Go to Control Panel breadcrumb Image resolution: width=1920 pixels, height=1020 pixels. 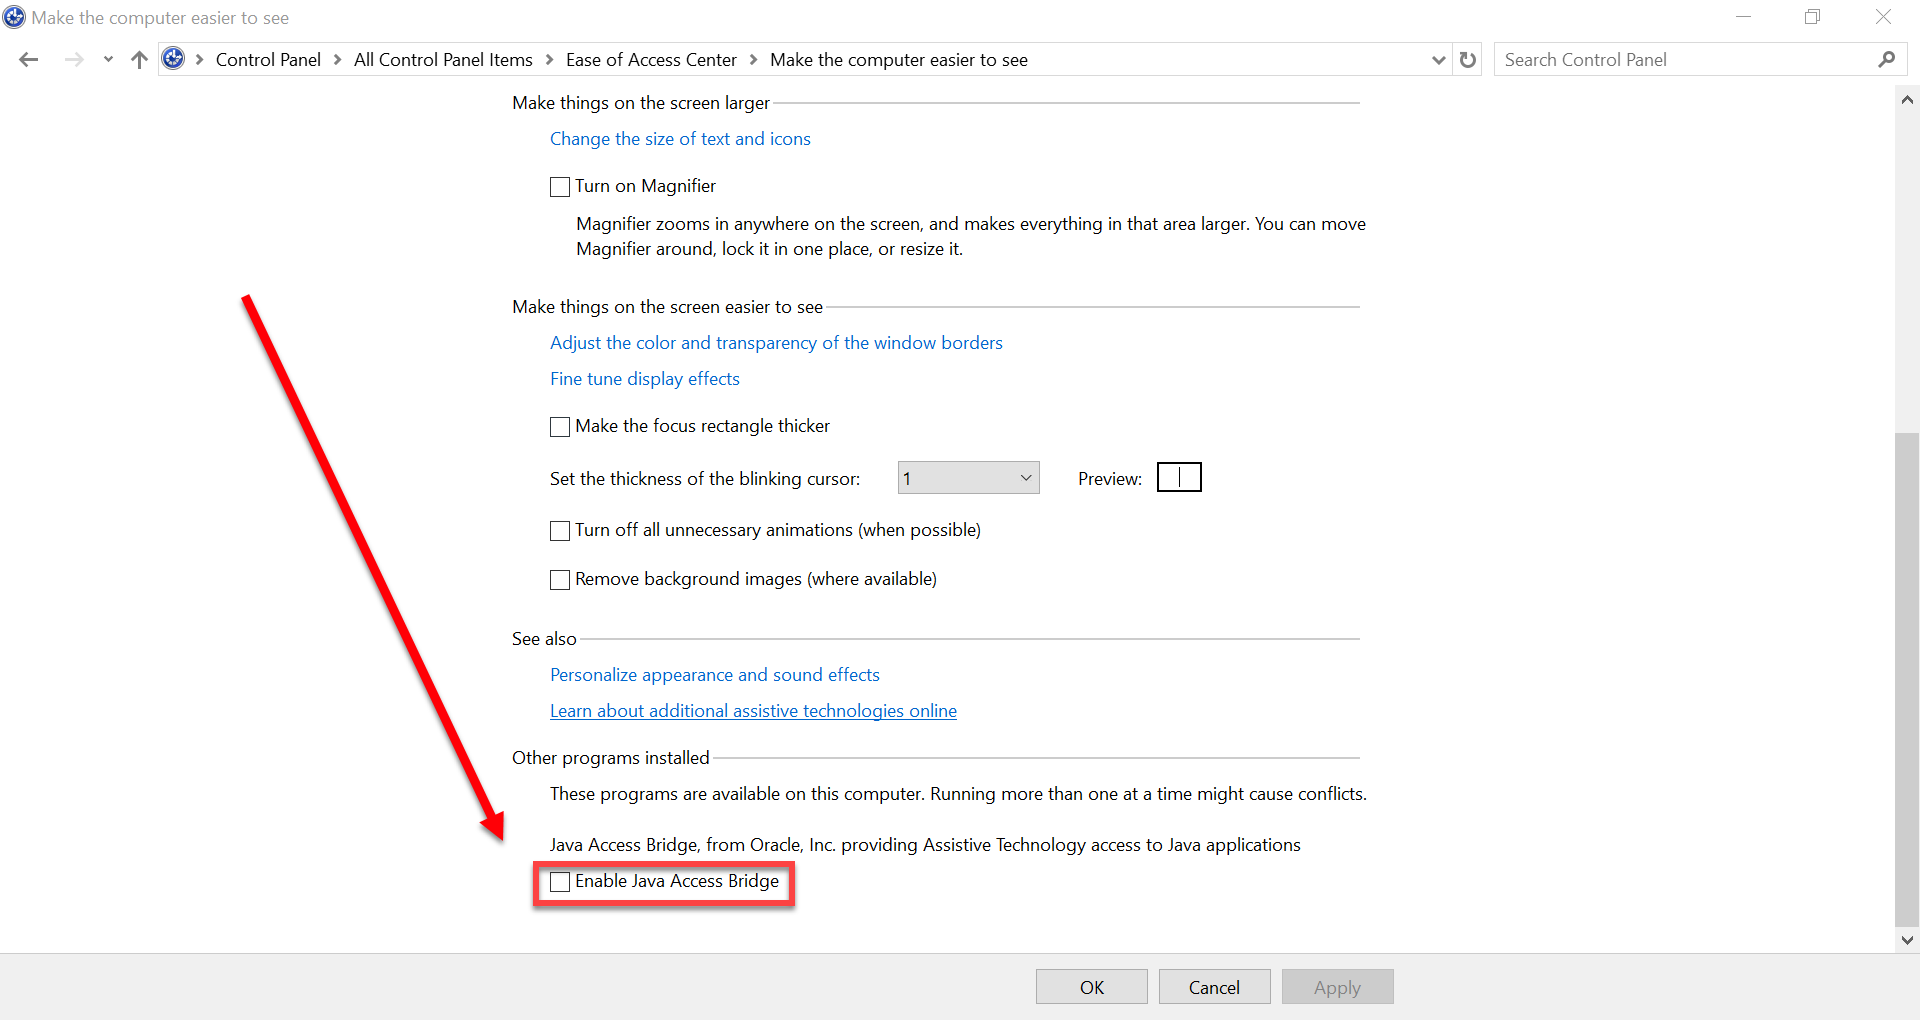(x=268, y=60)
